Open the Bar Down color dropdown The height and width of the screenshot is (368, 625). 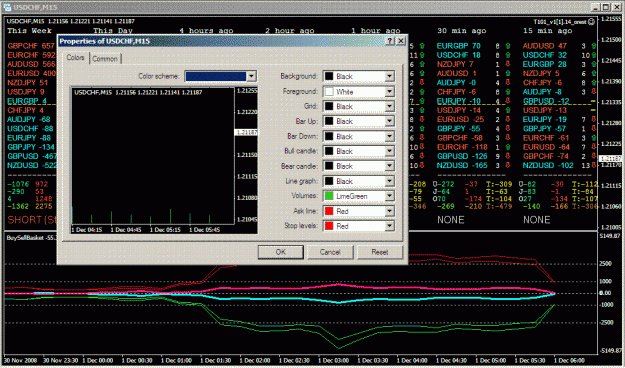[389, 136]
